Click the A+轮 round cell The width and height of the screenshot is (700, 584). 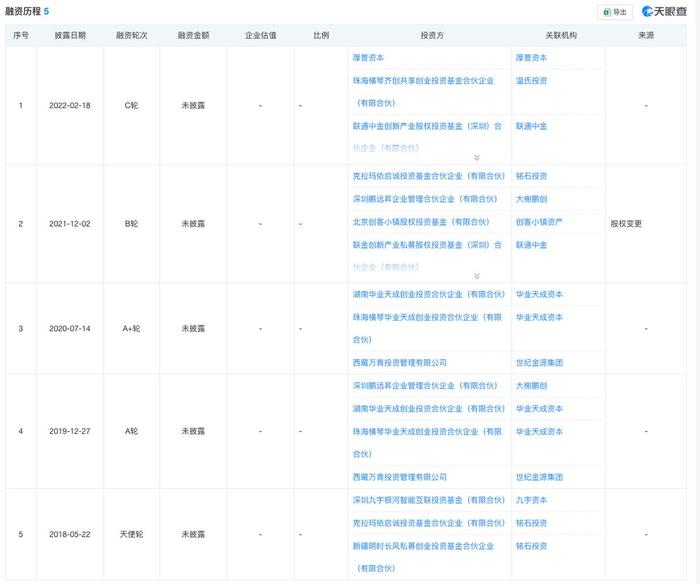pos(131,329)
